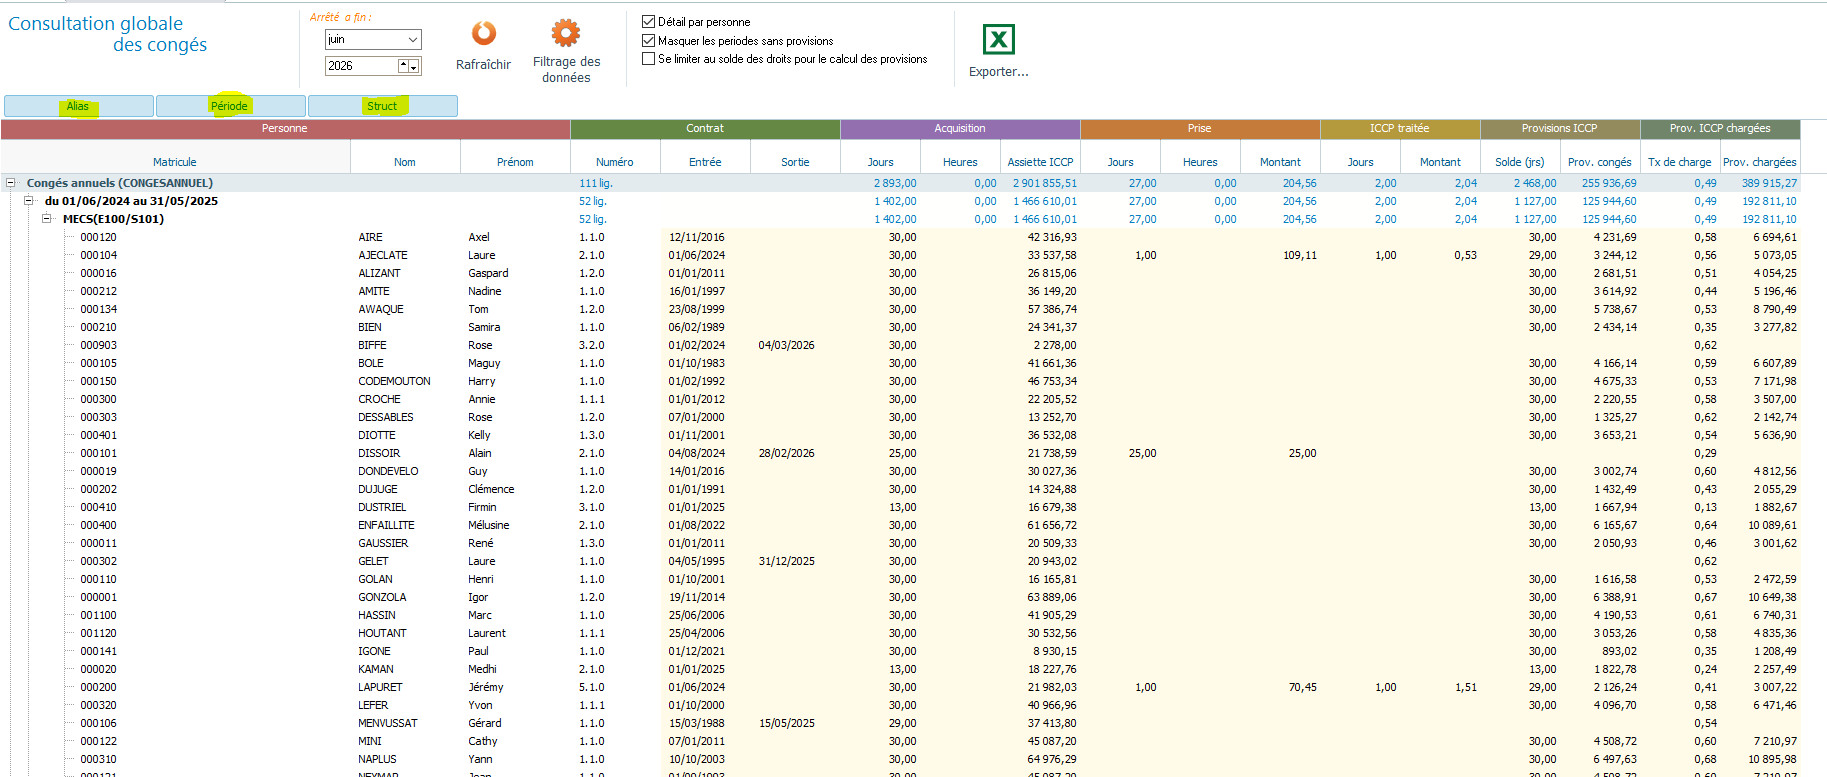1827x777 pixels.
Task: Click the Struct grouping button
Action: (383, 106)
